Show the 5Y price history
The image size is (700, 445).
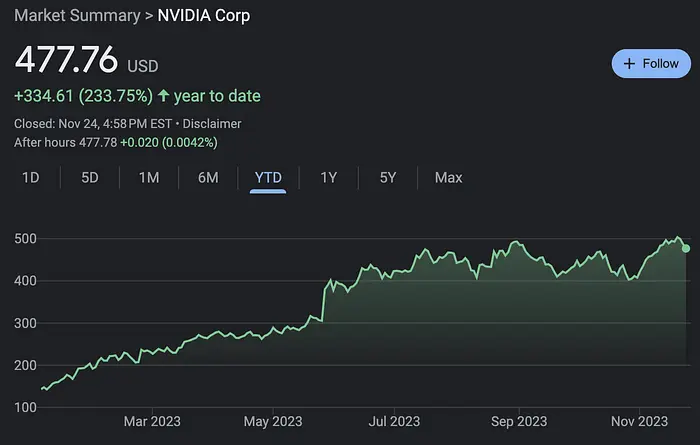[388, 178]
